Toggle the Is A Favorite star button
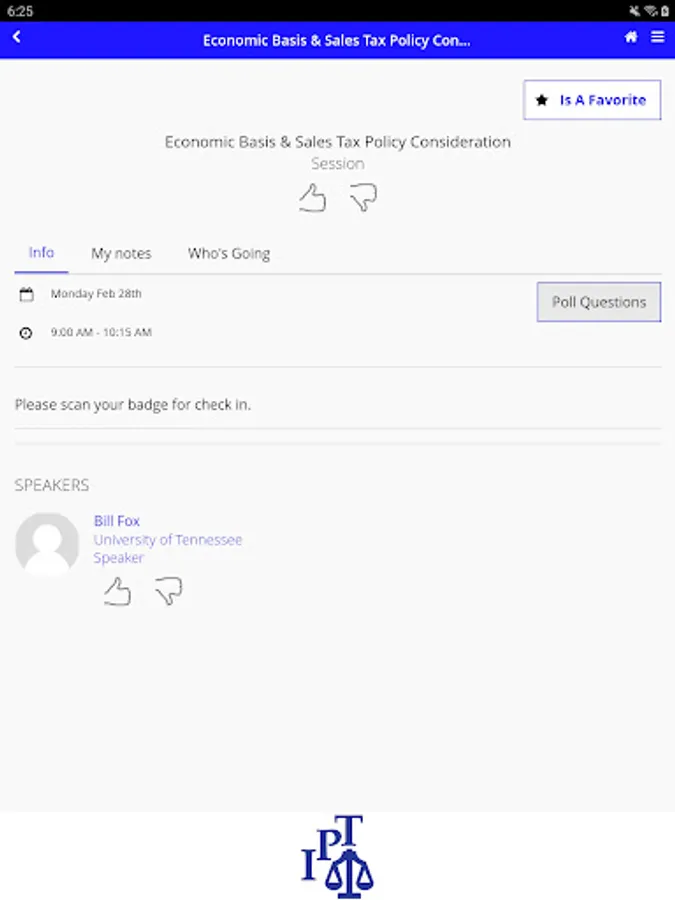This screenshot has width=675, height=900. click(592, 100)
